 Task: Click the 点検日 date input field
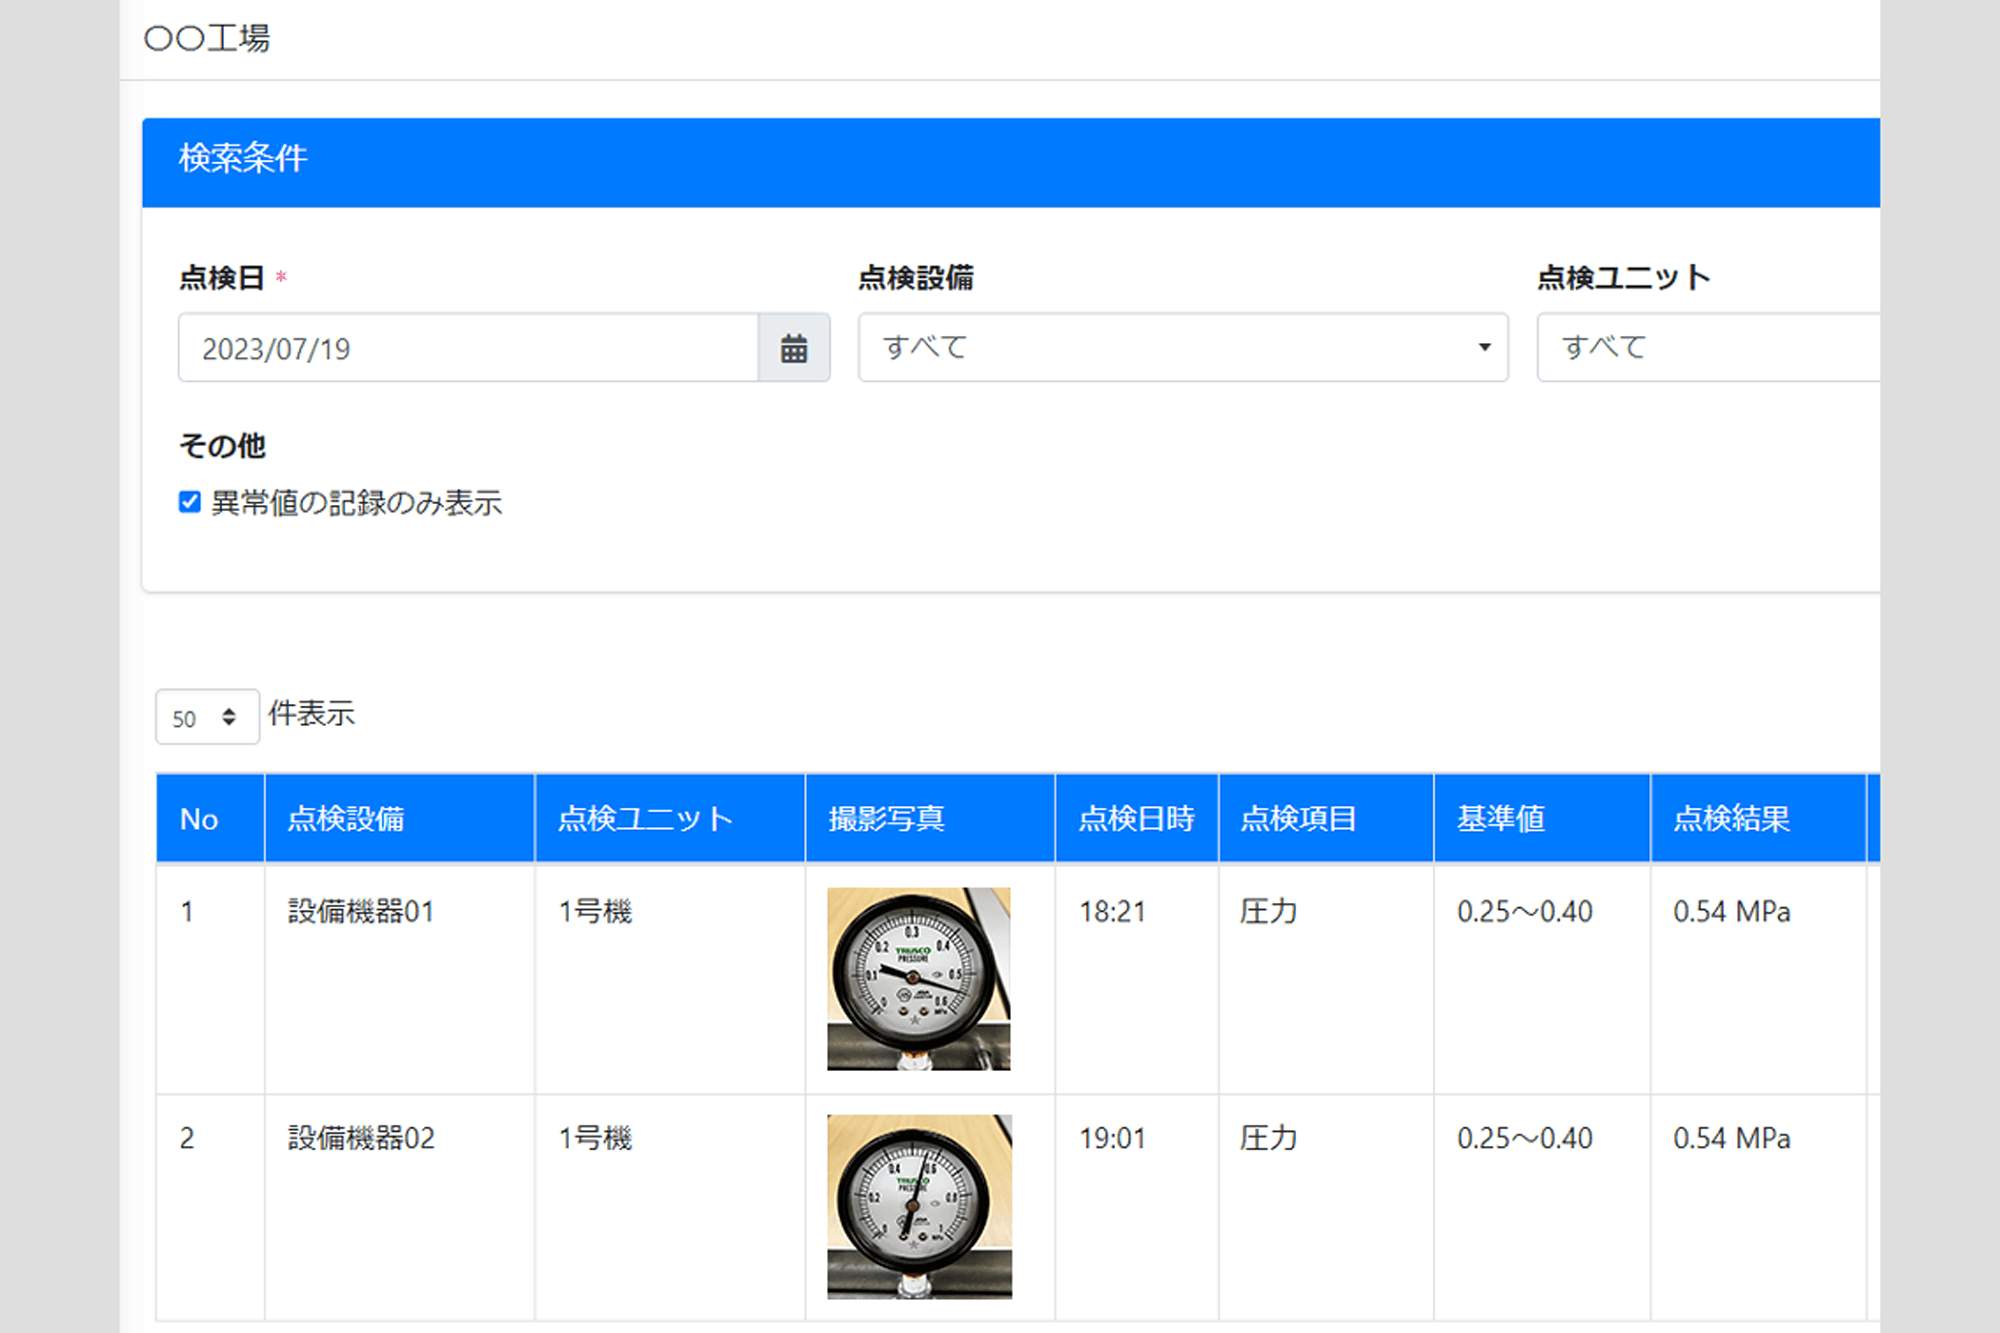(x=467, y=348)
